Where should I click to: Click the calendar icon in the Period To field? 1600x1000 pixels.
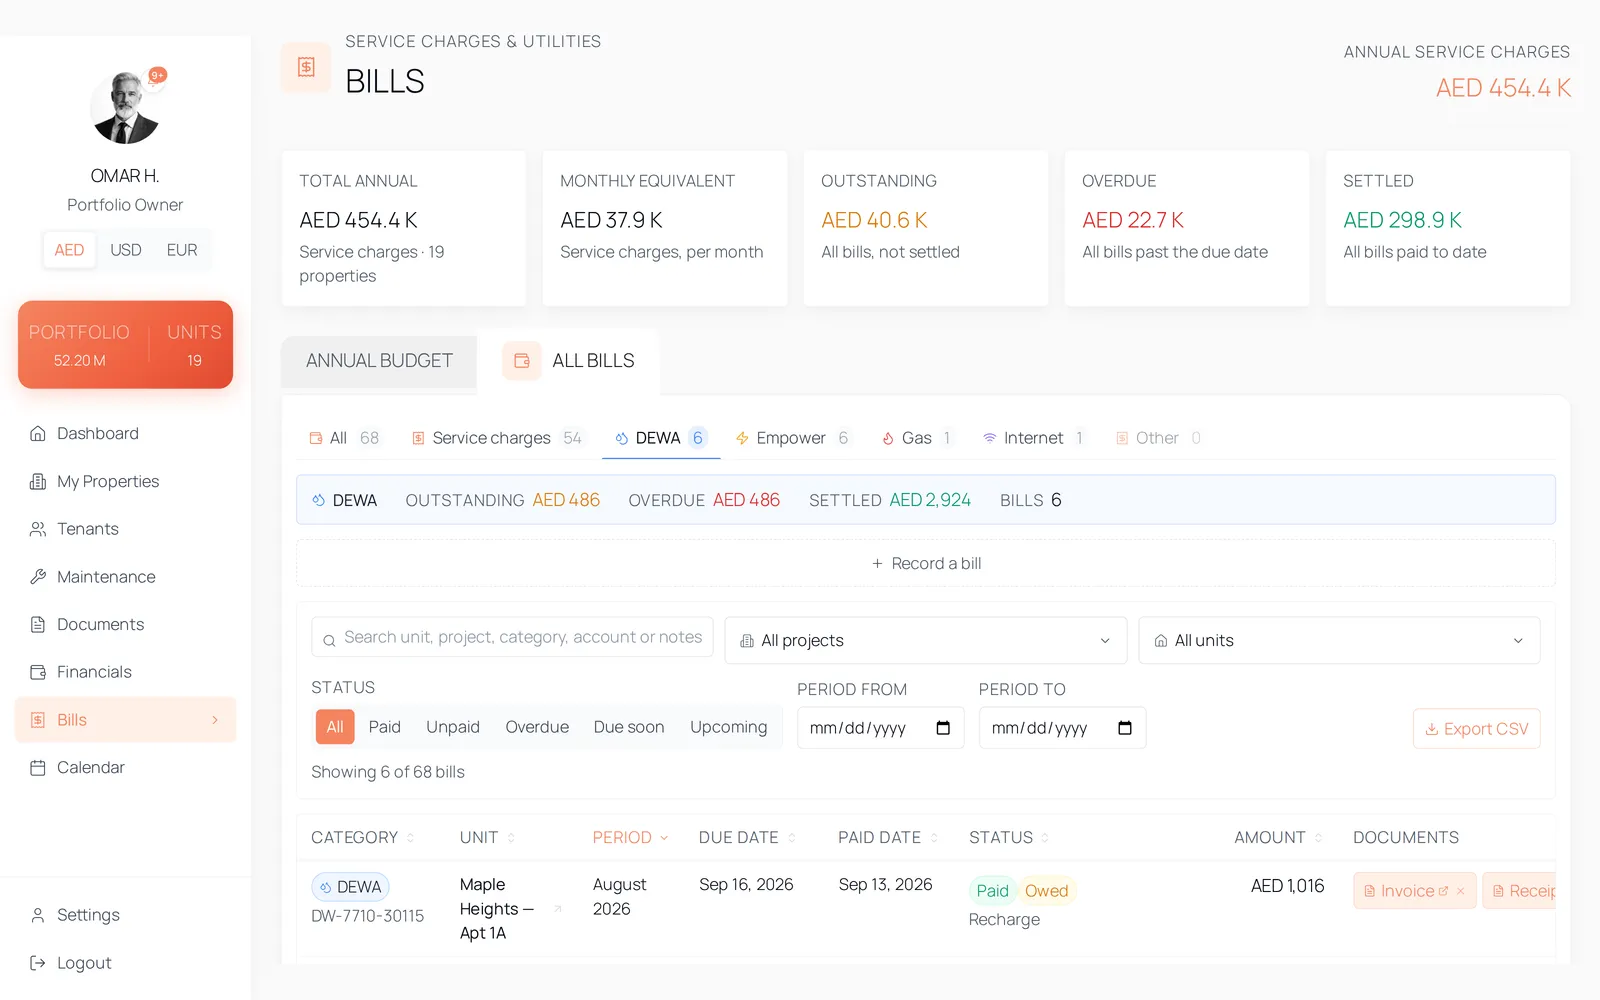tap(1125, 728)
